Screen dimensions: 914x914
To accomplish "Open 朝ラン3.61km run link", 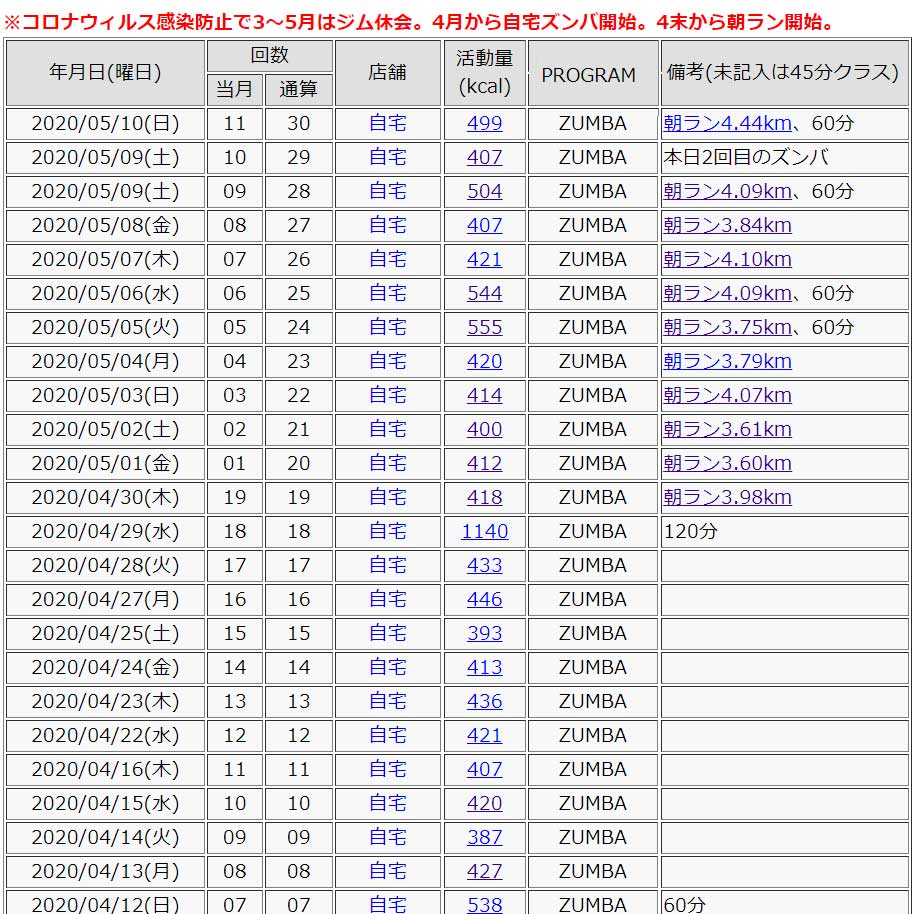I will pyautogui.click(x=727, y=430).
